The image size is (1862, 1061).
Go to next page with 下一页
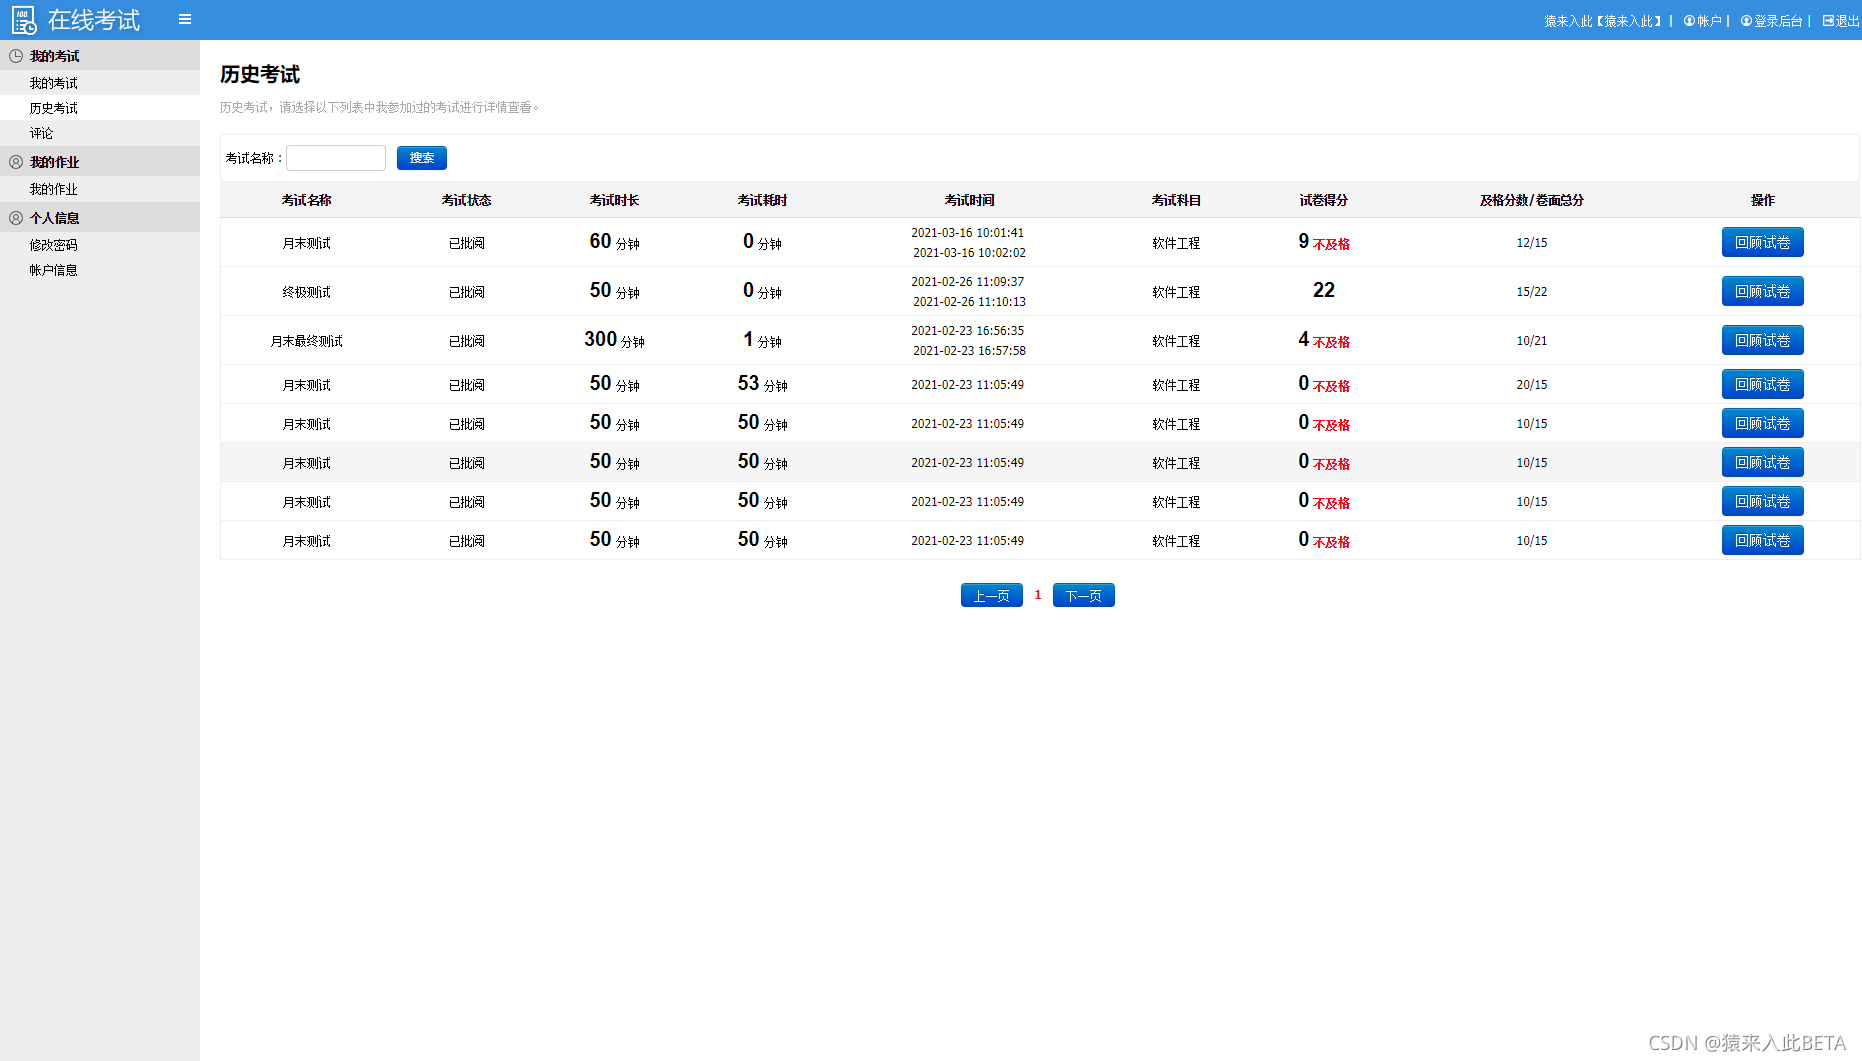[1084, 595]
